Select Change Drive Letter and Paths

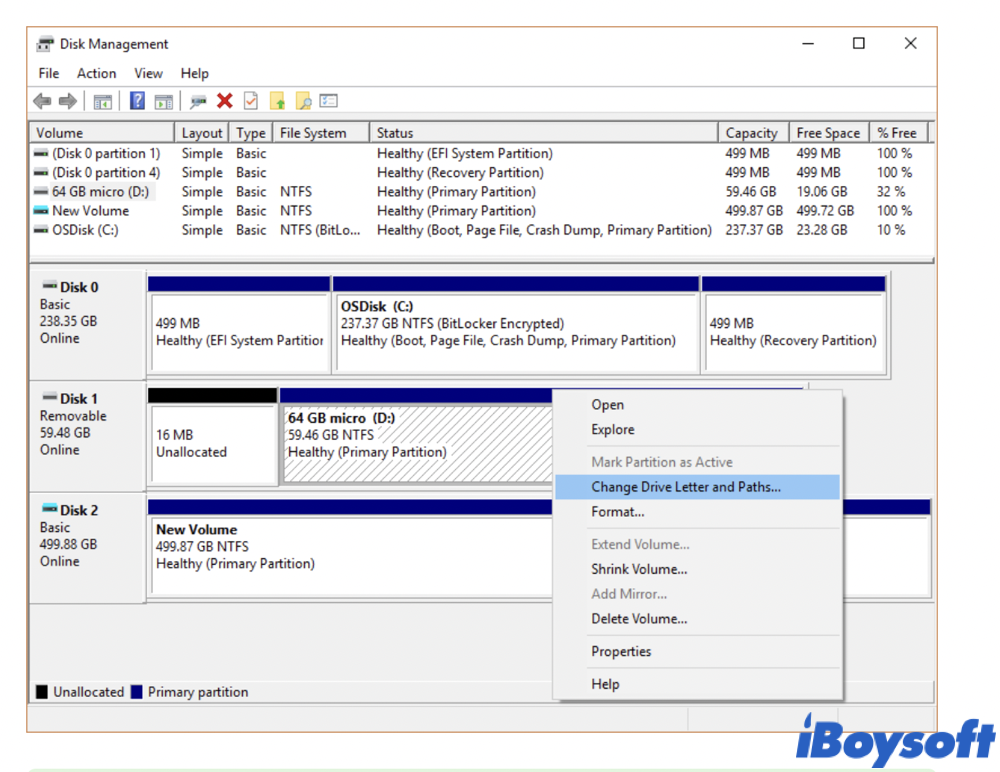click(x=686, y=487)
